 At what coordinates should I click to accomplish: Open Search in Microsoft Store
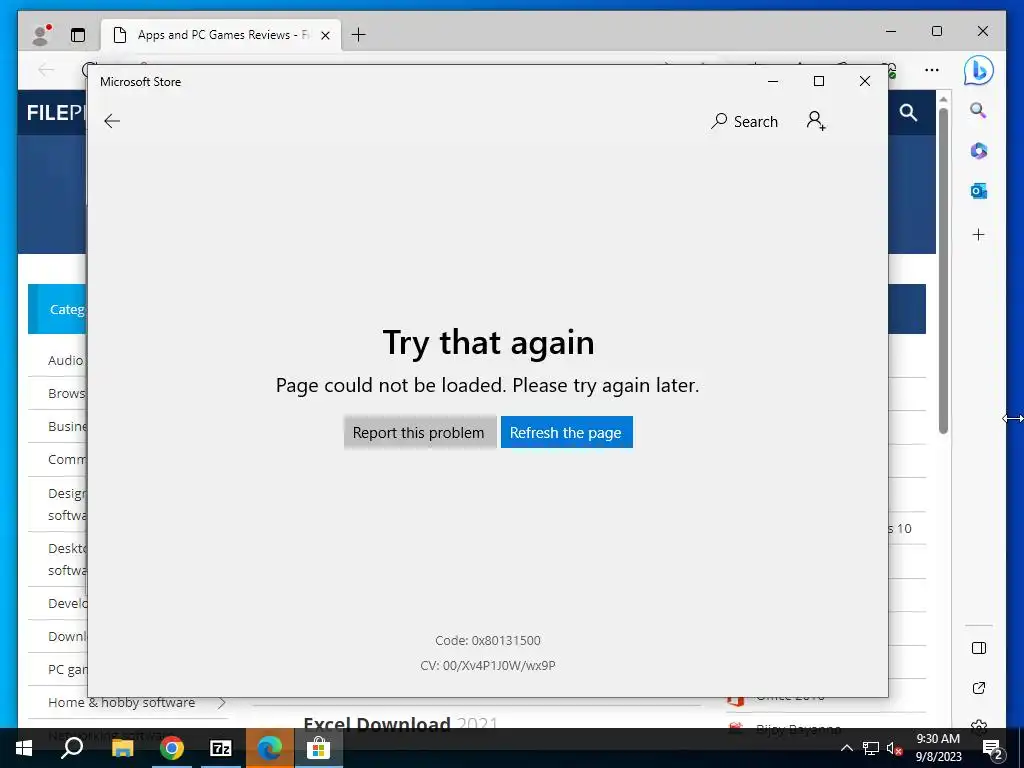coord(744,121)
